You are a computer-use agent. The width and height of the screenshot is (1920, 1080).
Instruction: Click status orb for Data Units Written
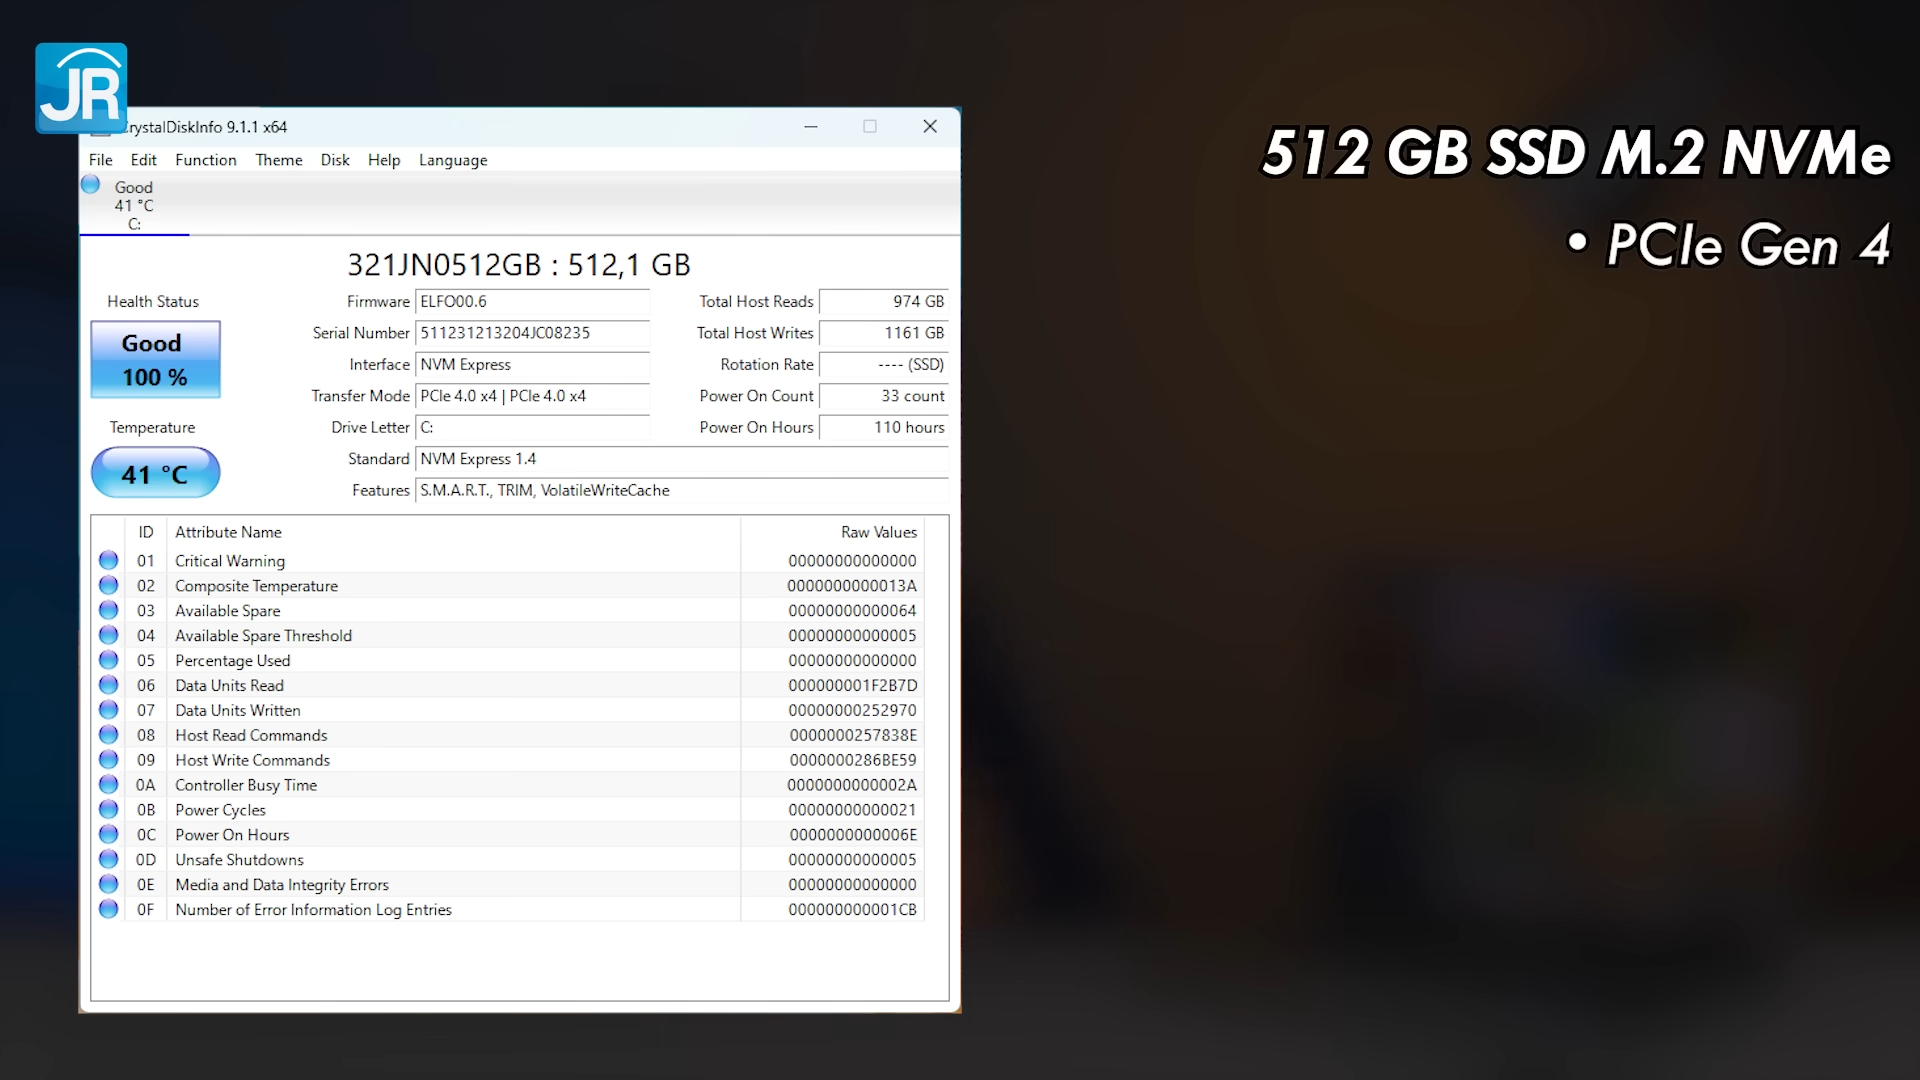pos(108,710)
